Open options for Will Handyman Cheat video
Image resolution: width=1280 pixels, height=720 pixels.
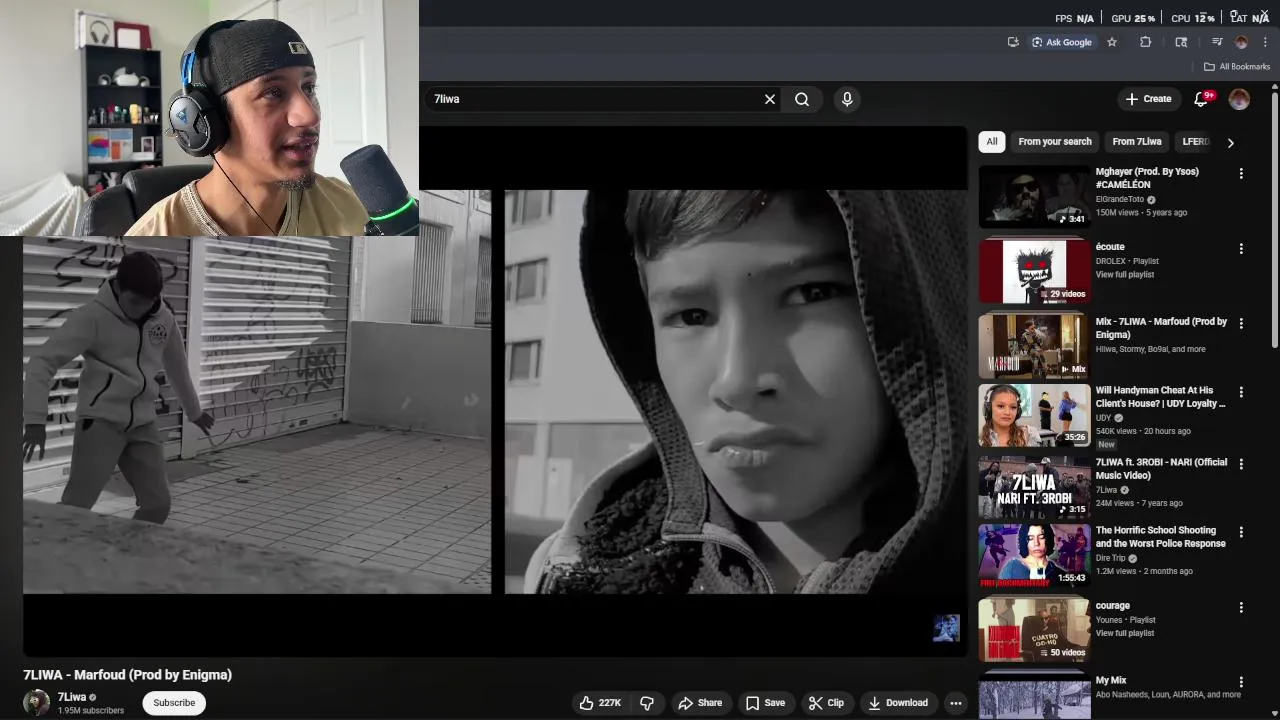click(x=1241, y=392)
